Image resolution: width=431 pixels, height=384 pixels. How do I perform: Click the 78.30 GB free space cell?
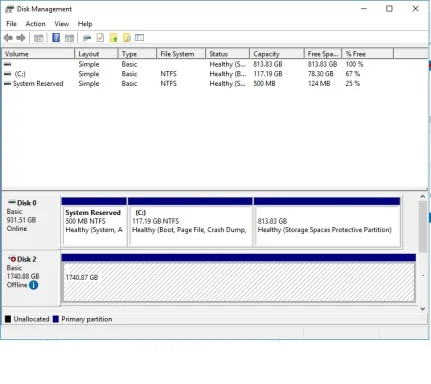coord(321,74)
